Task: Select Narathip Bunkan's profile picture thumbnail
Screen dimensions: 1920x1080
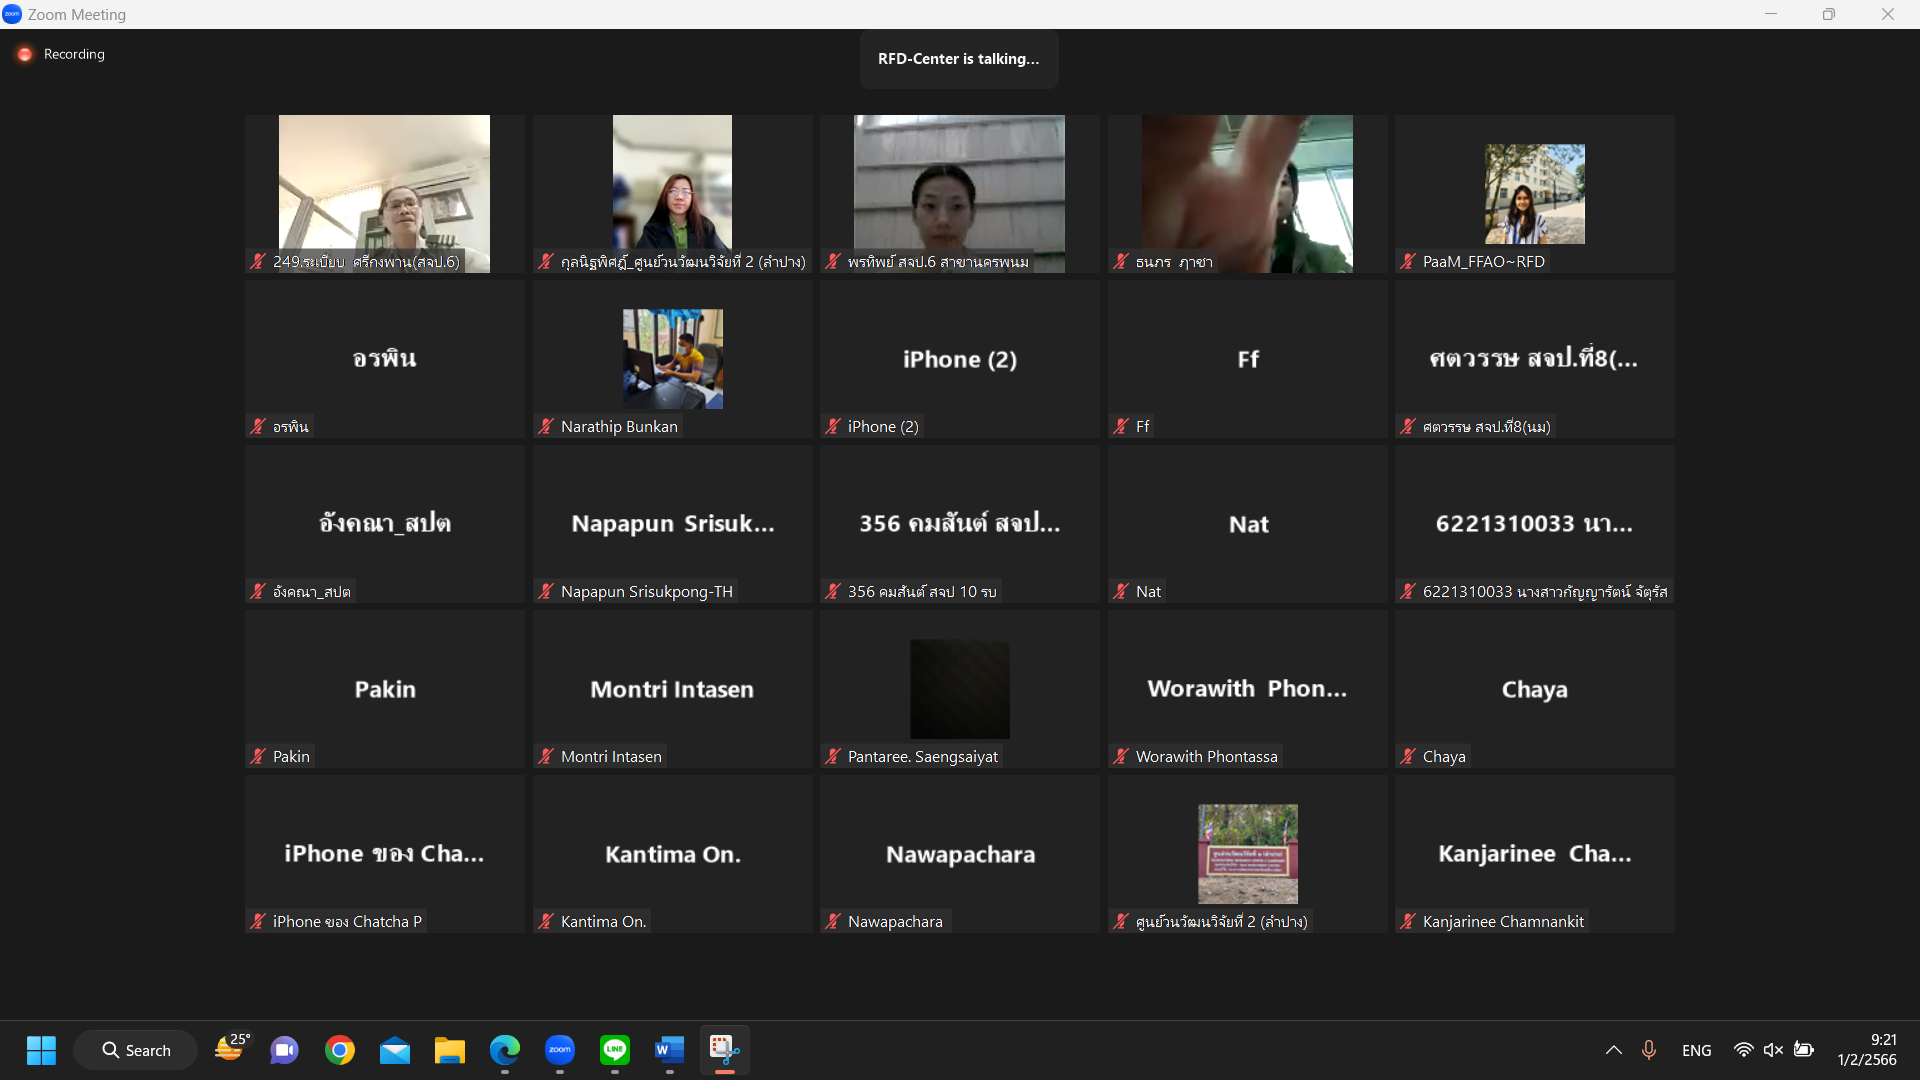Action: click(x=672, y=358)
